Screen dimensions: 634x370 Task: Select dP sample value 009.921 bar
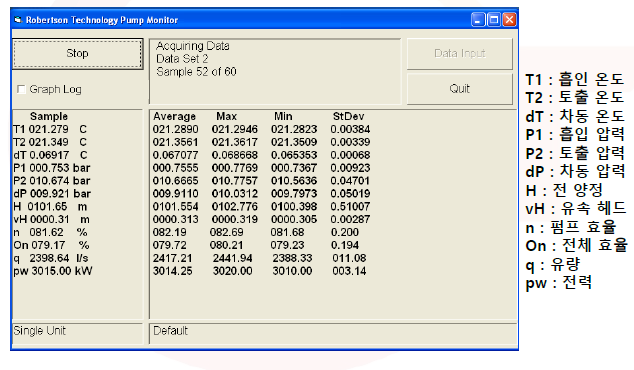pyautogui.click(x=60, y=194)
